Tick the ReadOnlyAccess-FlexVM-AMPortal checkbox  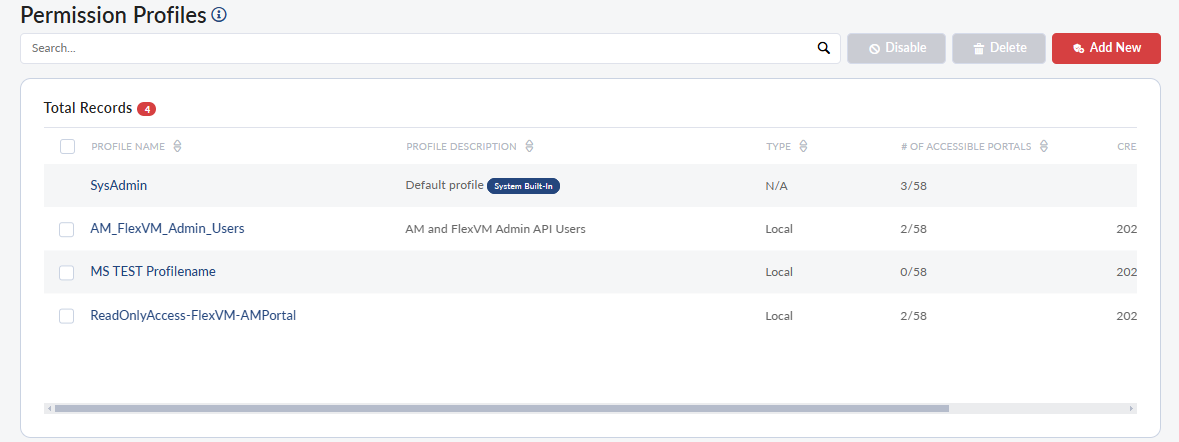pyautogui.click(x=67, y=316)
